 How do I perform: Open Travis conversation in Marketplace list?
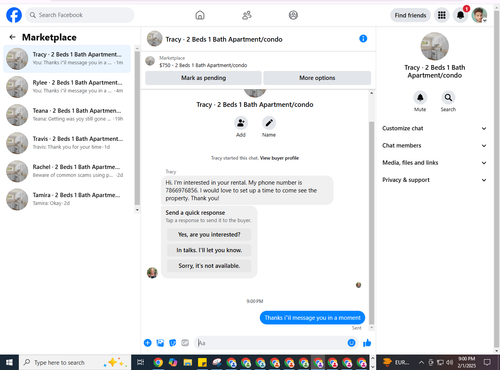(67, 143)
